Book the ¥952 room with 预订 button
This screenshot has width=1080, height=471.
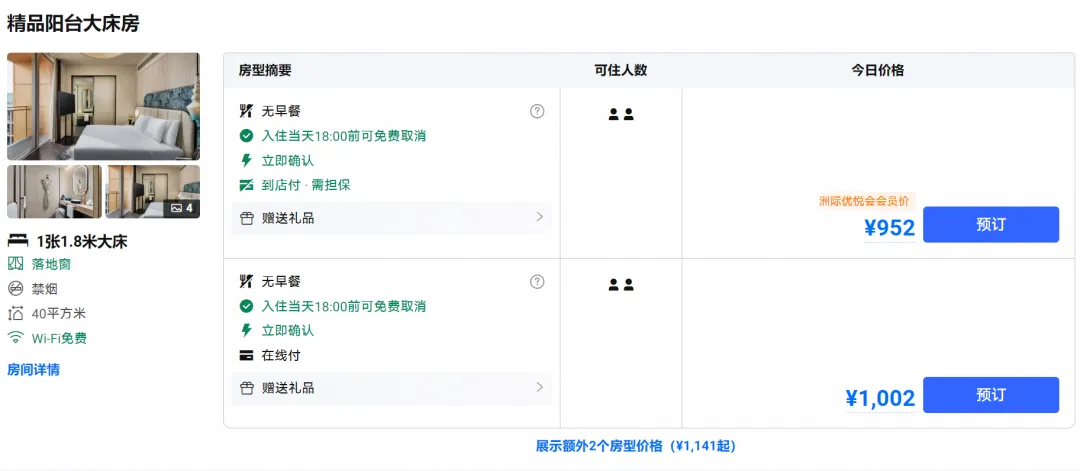[x=990, y=224]
